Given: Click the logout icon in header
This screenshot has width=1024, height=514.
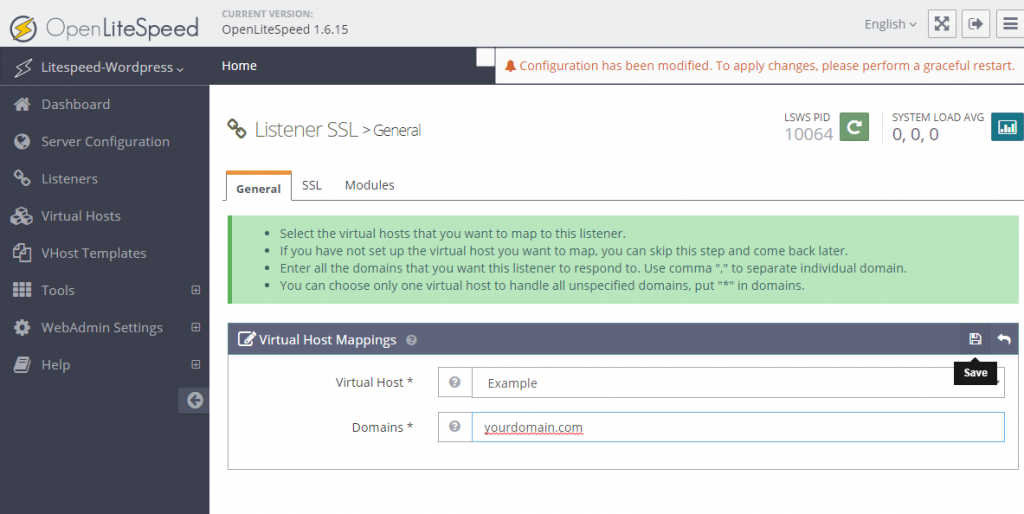Looking at the screenshot, I should click(976, 24).
